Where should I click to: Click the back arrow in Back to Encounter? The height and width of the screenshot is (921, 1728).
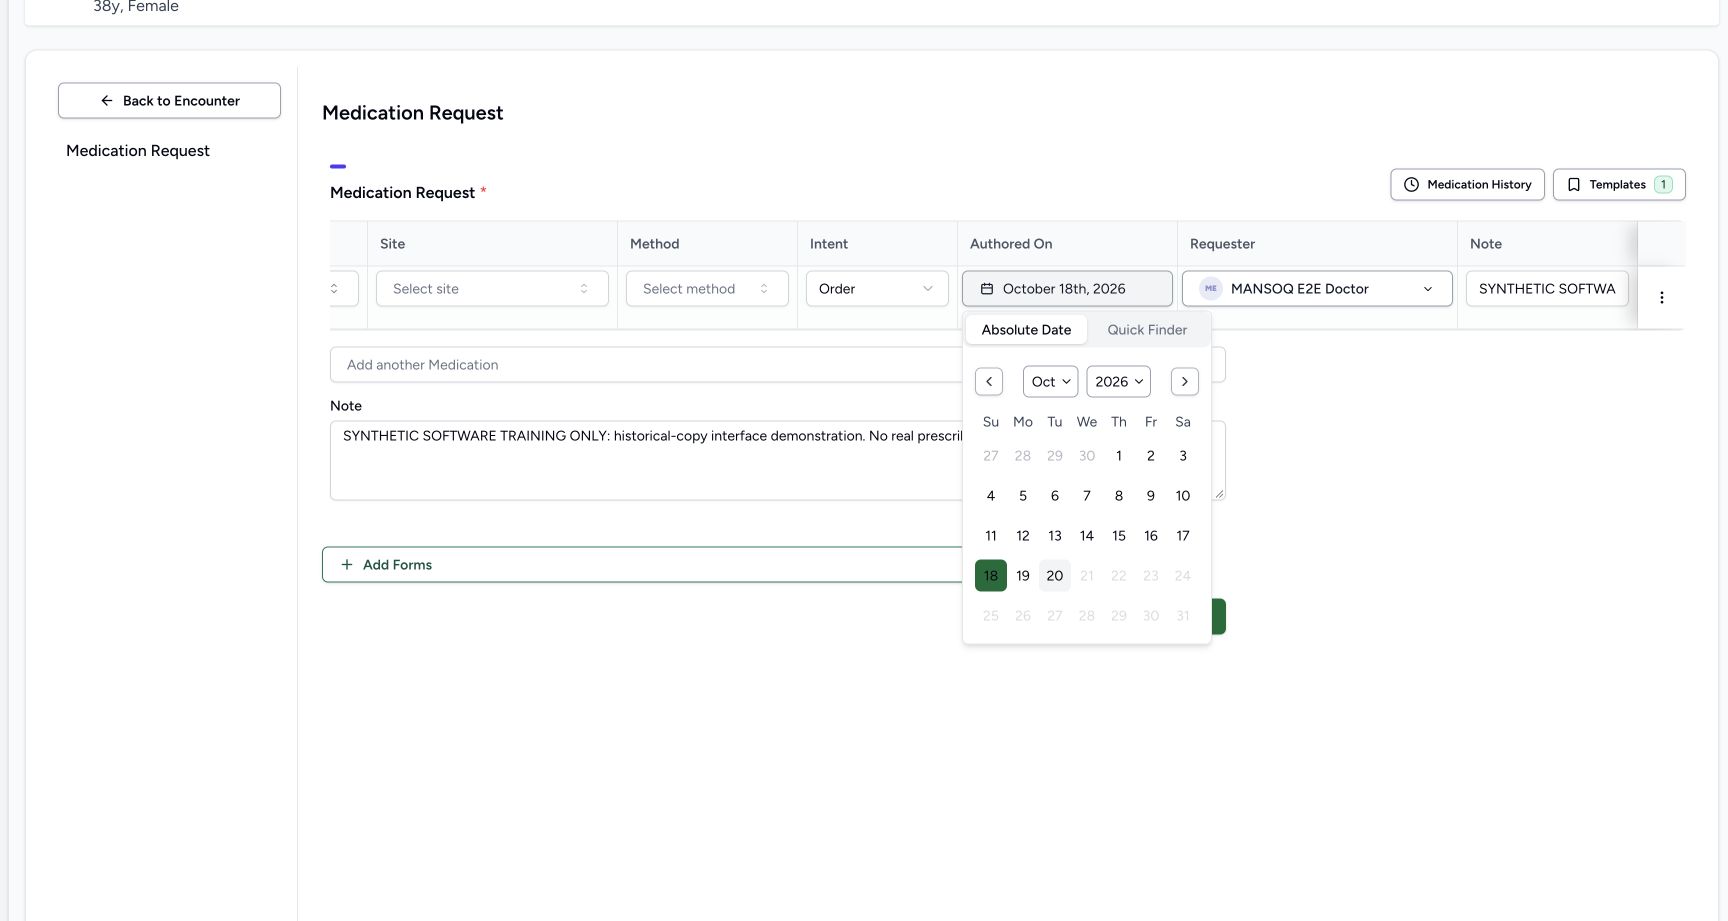click(x=107, y=101)
